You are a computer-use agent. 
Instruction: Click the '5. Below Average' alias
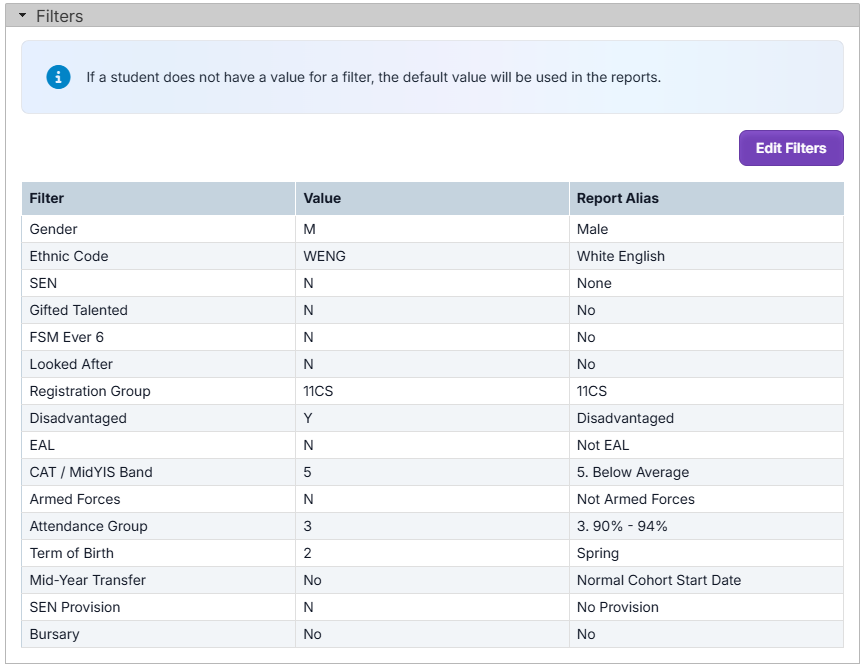(x=632, y=472)
